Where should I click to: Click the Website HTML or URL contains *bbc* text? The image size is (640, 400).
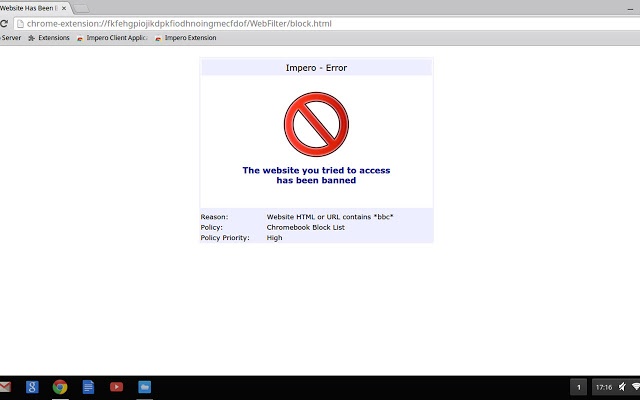[x=330, y=217]
